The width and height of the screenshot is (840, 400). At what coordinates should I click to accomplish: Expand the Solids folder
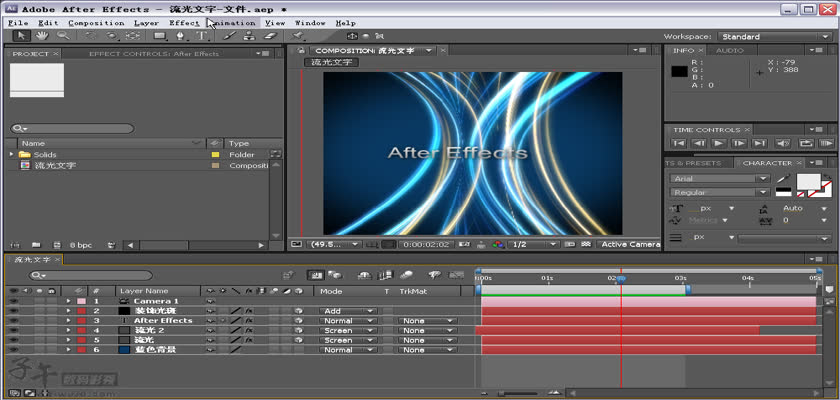click(x=11, y=154)
